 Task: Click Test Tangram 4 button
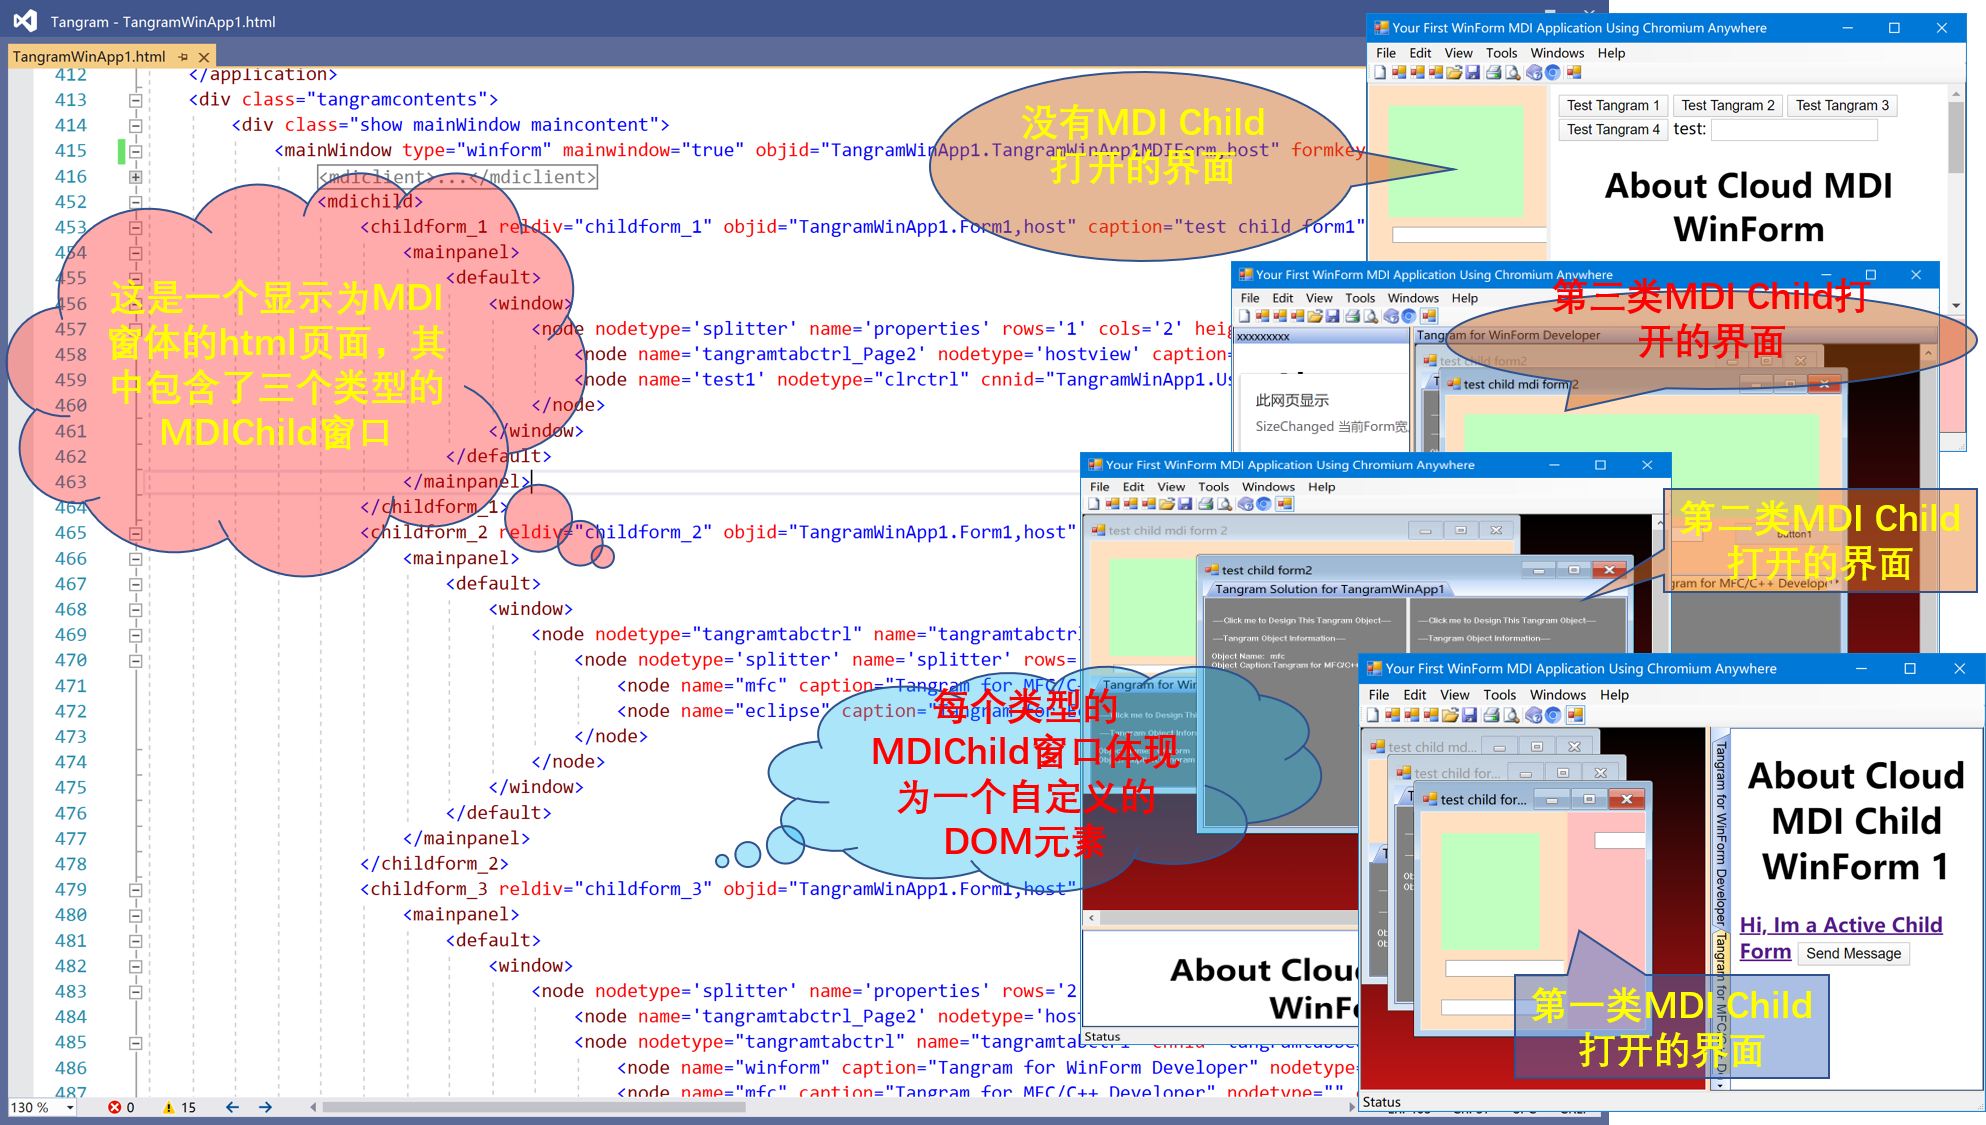(1613, 129)
